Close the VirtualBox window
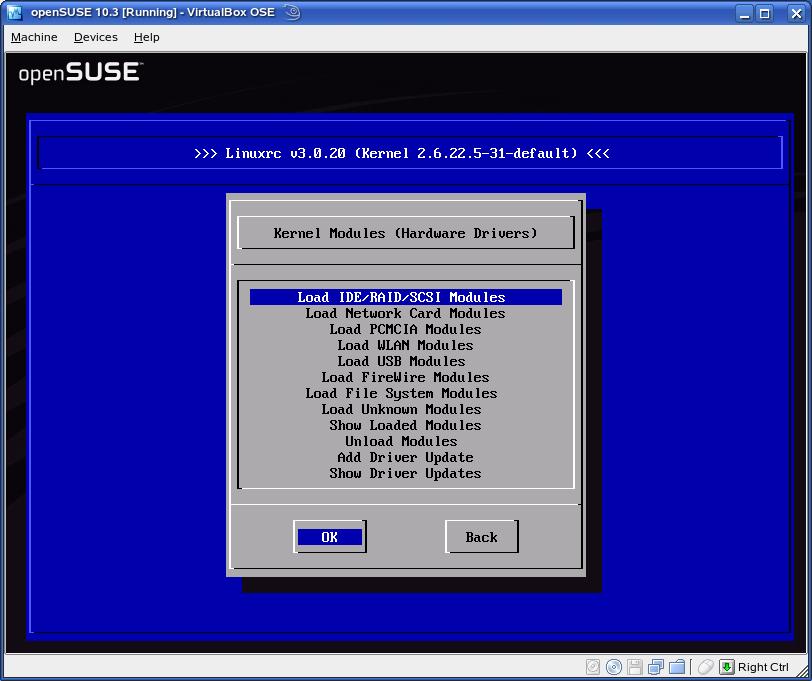 pos(796,13)
